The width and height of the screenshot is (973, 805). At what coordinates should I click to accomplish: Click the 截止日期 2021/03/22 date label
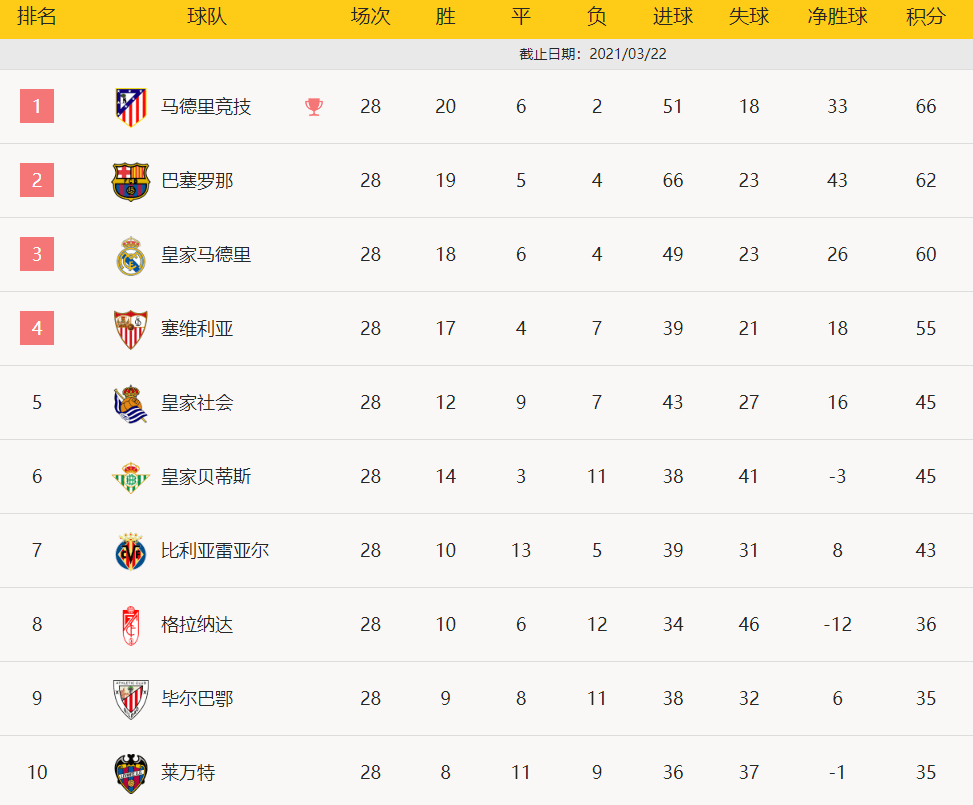tap(593, 54)
